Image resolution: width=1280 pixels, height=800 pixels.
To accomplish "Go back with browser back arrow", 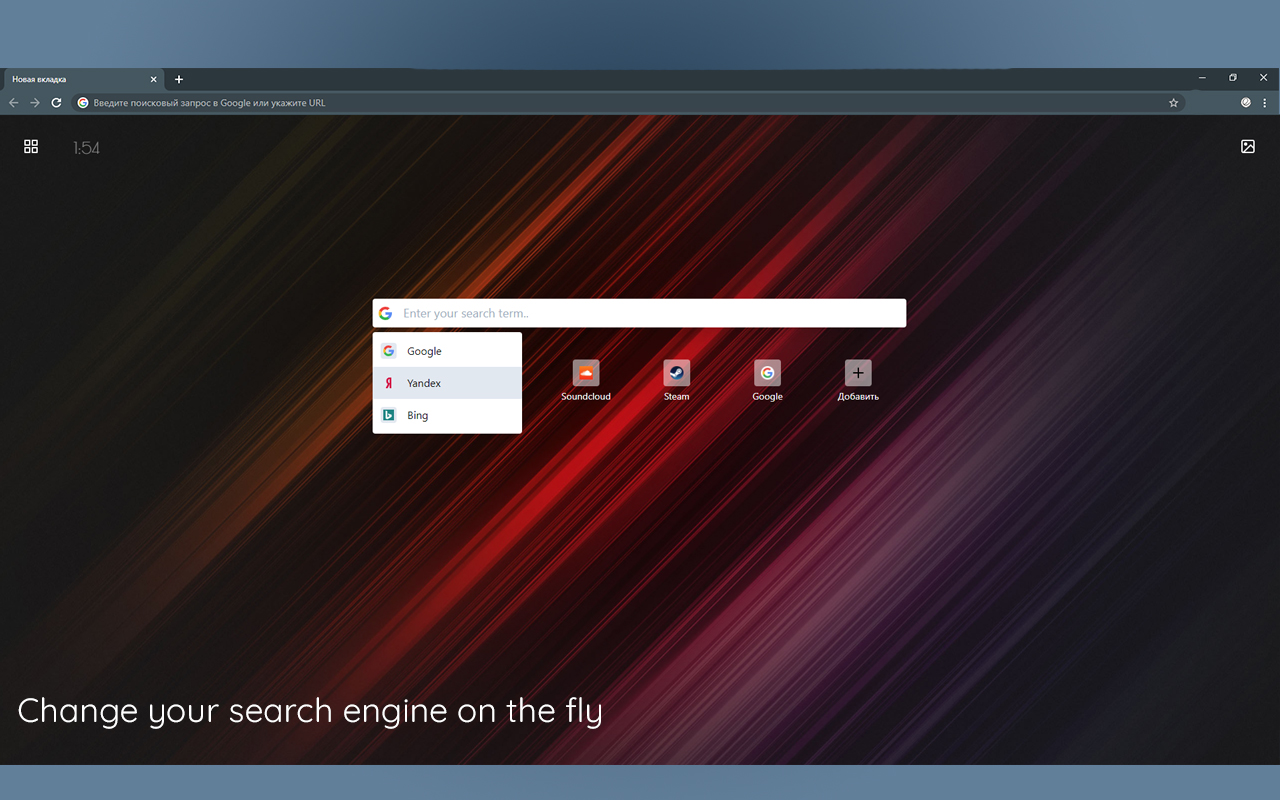I will click(x=14, y=103).
